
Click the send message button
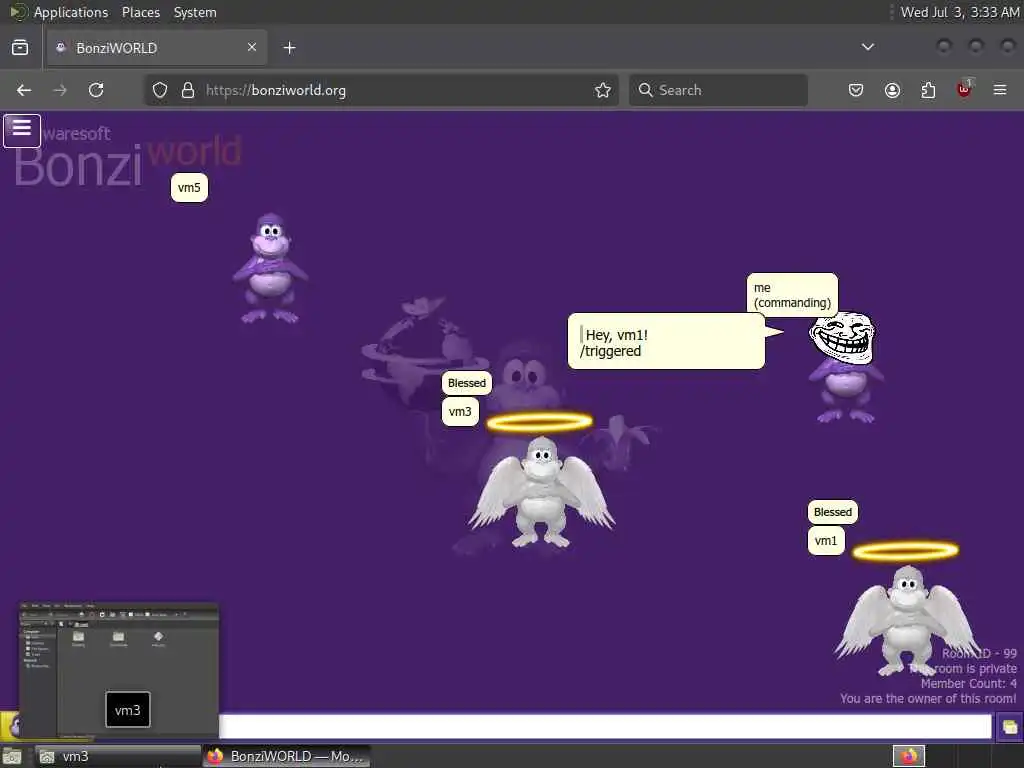click(x=1009, y=727)
